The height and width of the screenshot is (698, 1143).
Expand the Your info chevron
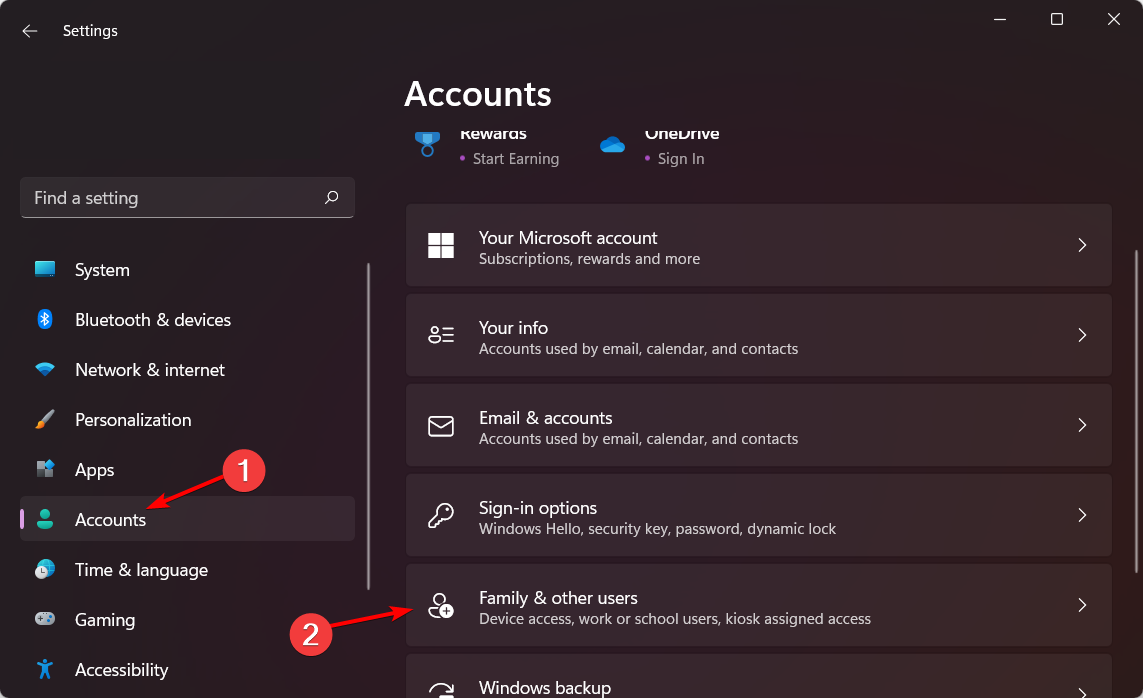1082,335
